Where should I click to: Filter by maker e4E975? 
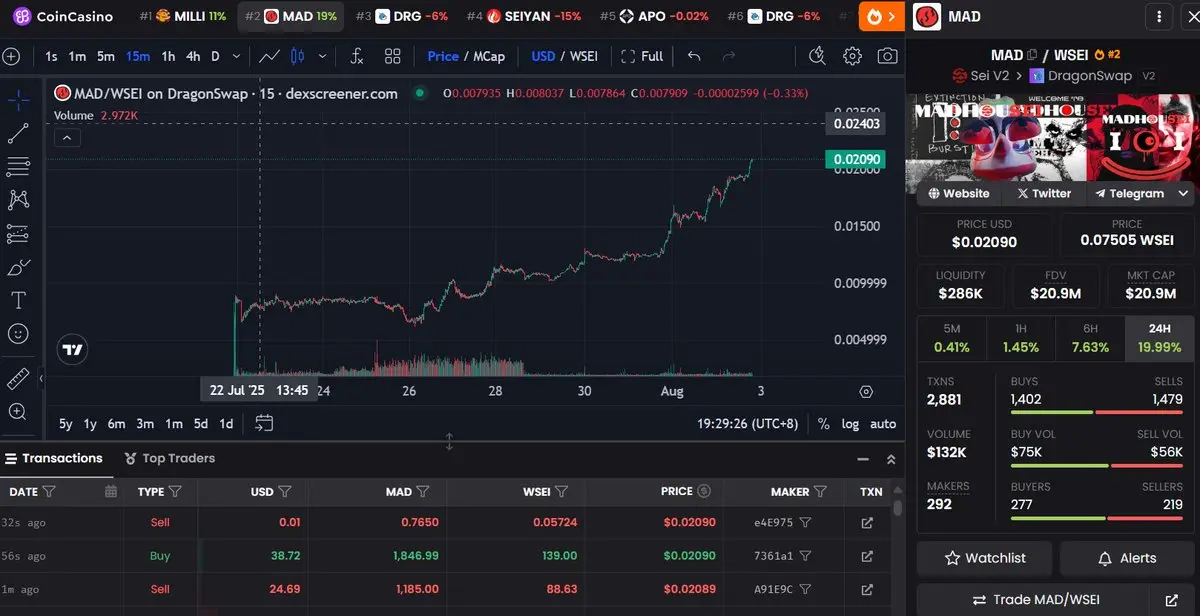[805, 522]
